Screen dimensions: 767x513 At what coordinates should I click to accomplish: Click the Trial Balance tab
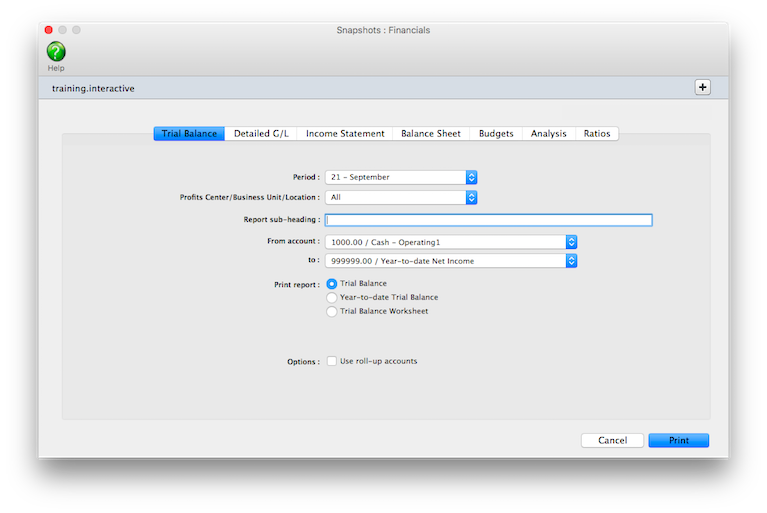[189, 134]
